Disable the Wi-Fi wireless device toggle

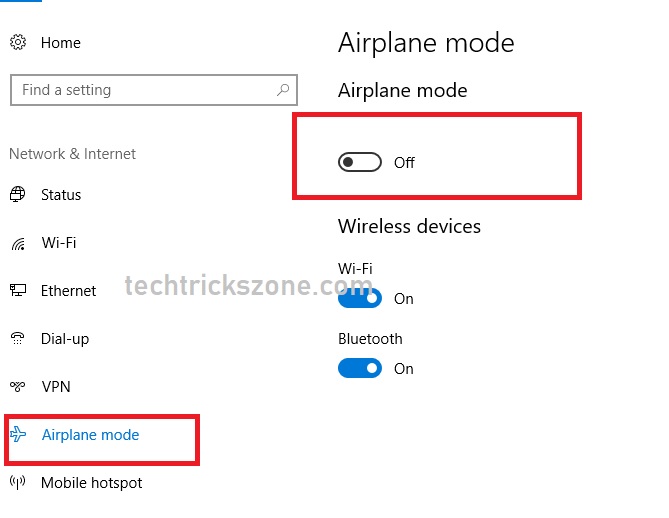click(x=360, y=298)
